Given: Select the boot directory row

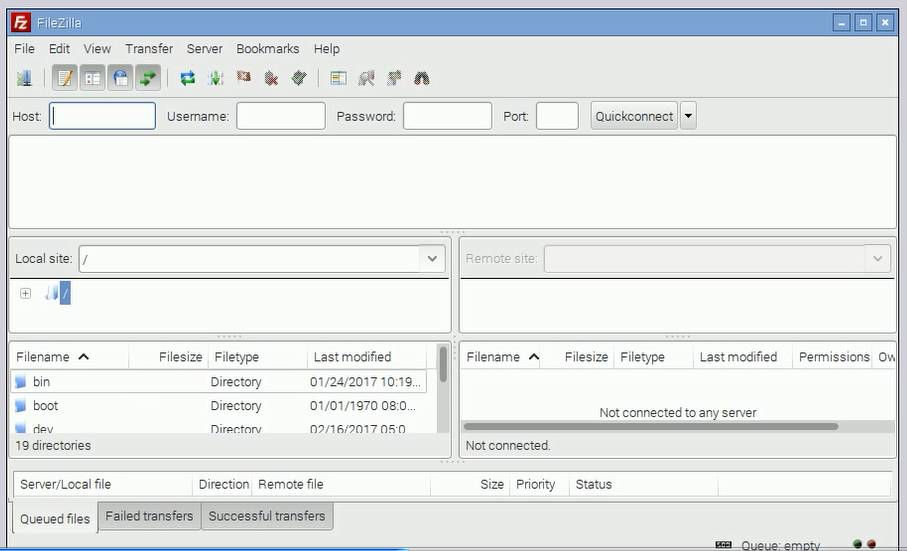Looking at the screenshot, I should pyautogui.click(x=219, y=405).
